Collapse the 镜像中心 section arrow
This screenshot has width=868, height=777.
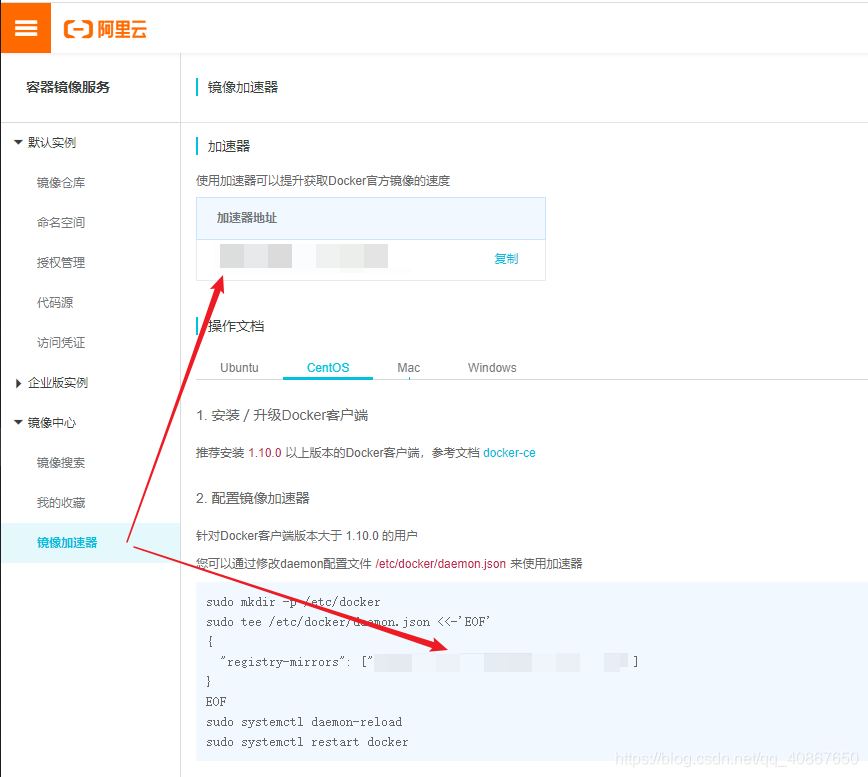[18, 423]
